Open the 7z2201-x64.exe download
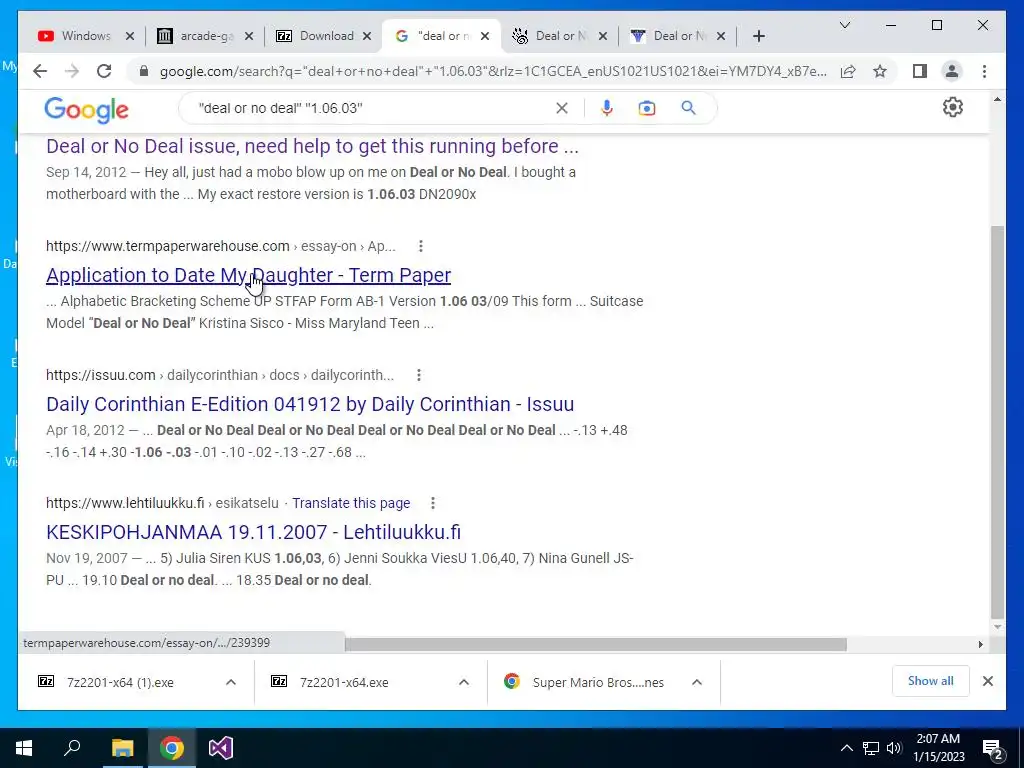The height and width of the screenshot is (768, 1024). coord(344,682)
